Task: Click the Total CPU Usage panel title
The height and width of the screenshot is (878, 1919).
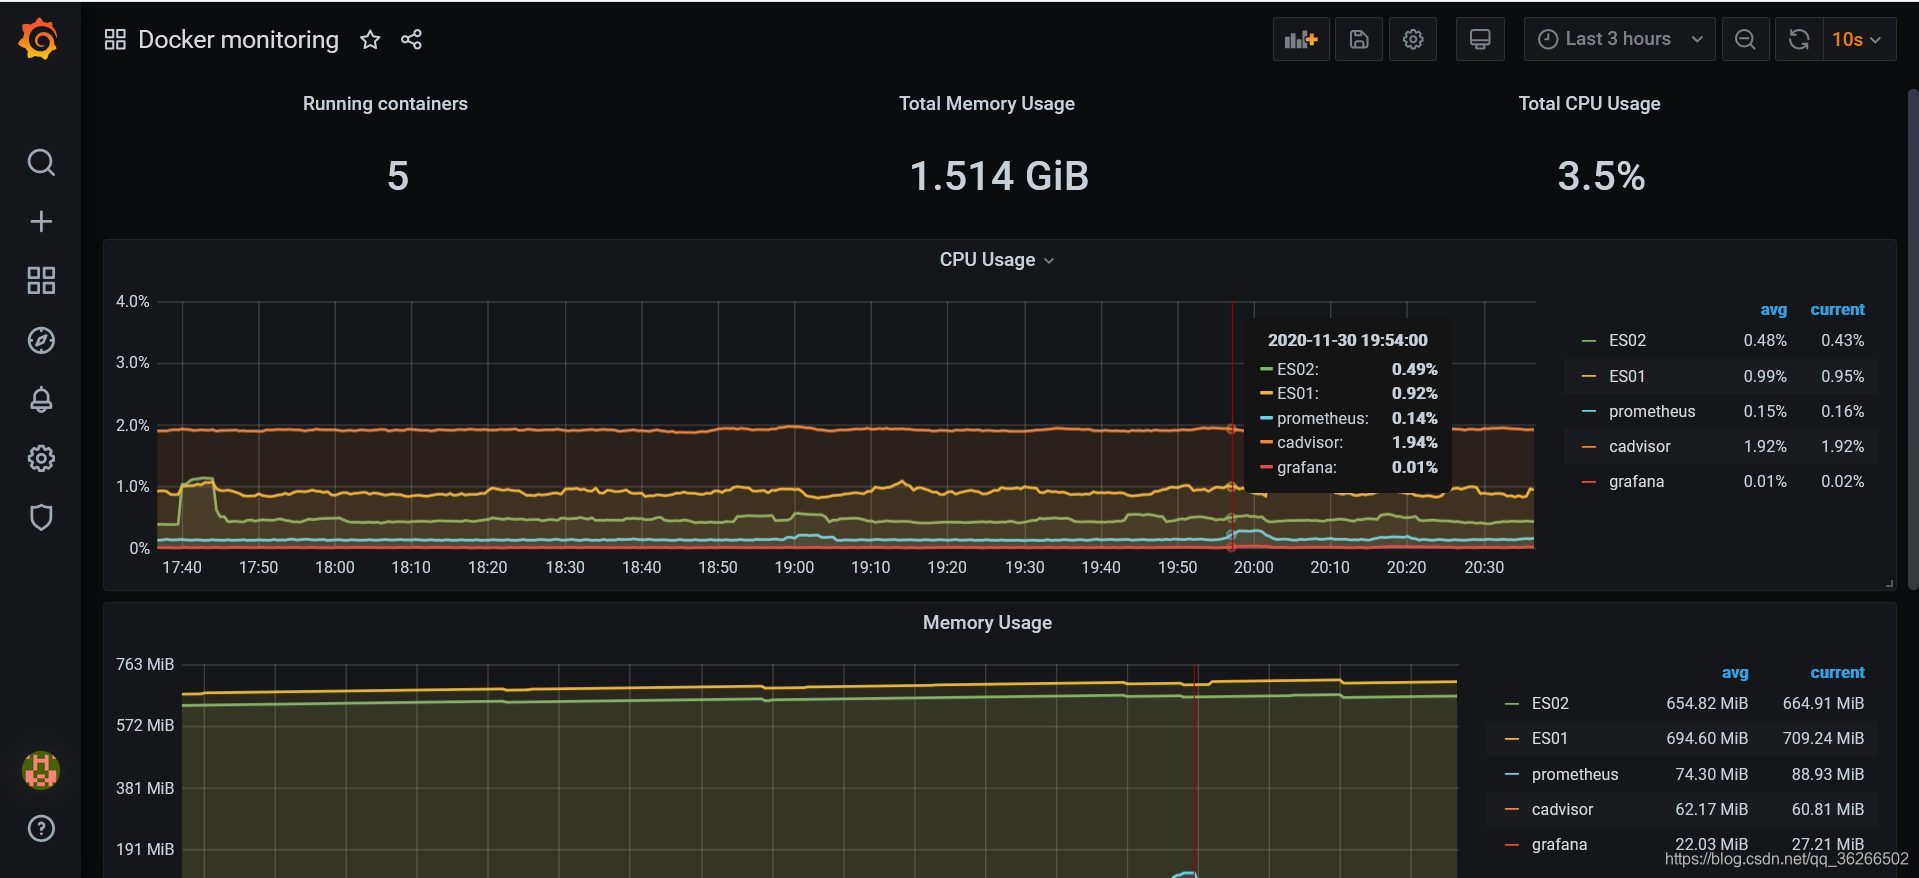Action: click(x=1589, y=104)
